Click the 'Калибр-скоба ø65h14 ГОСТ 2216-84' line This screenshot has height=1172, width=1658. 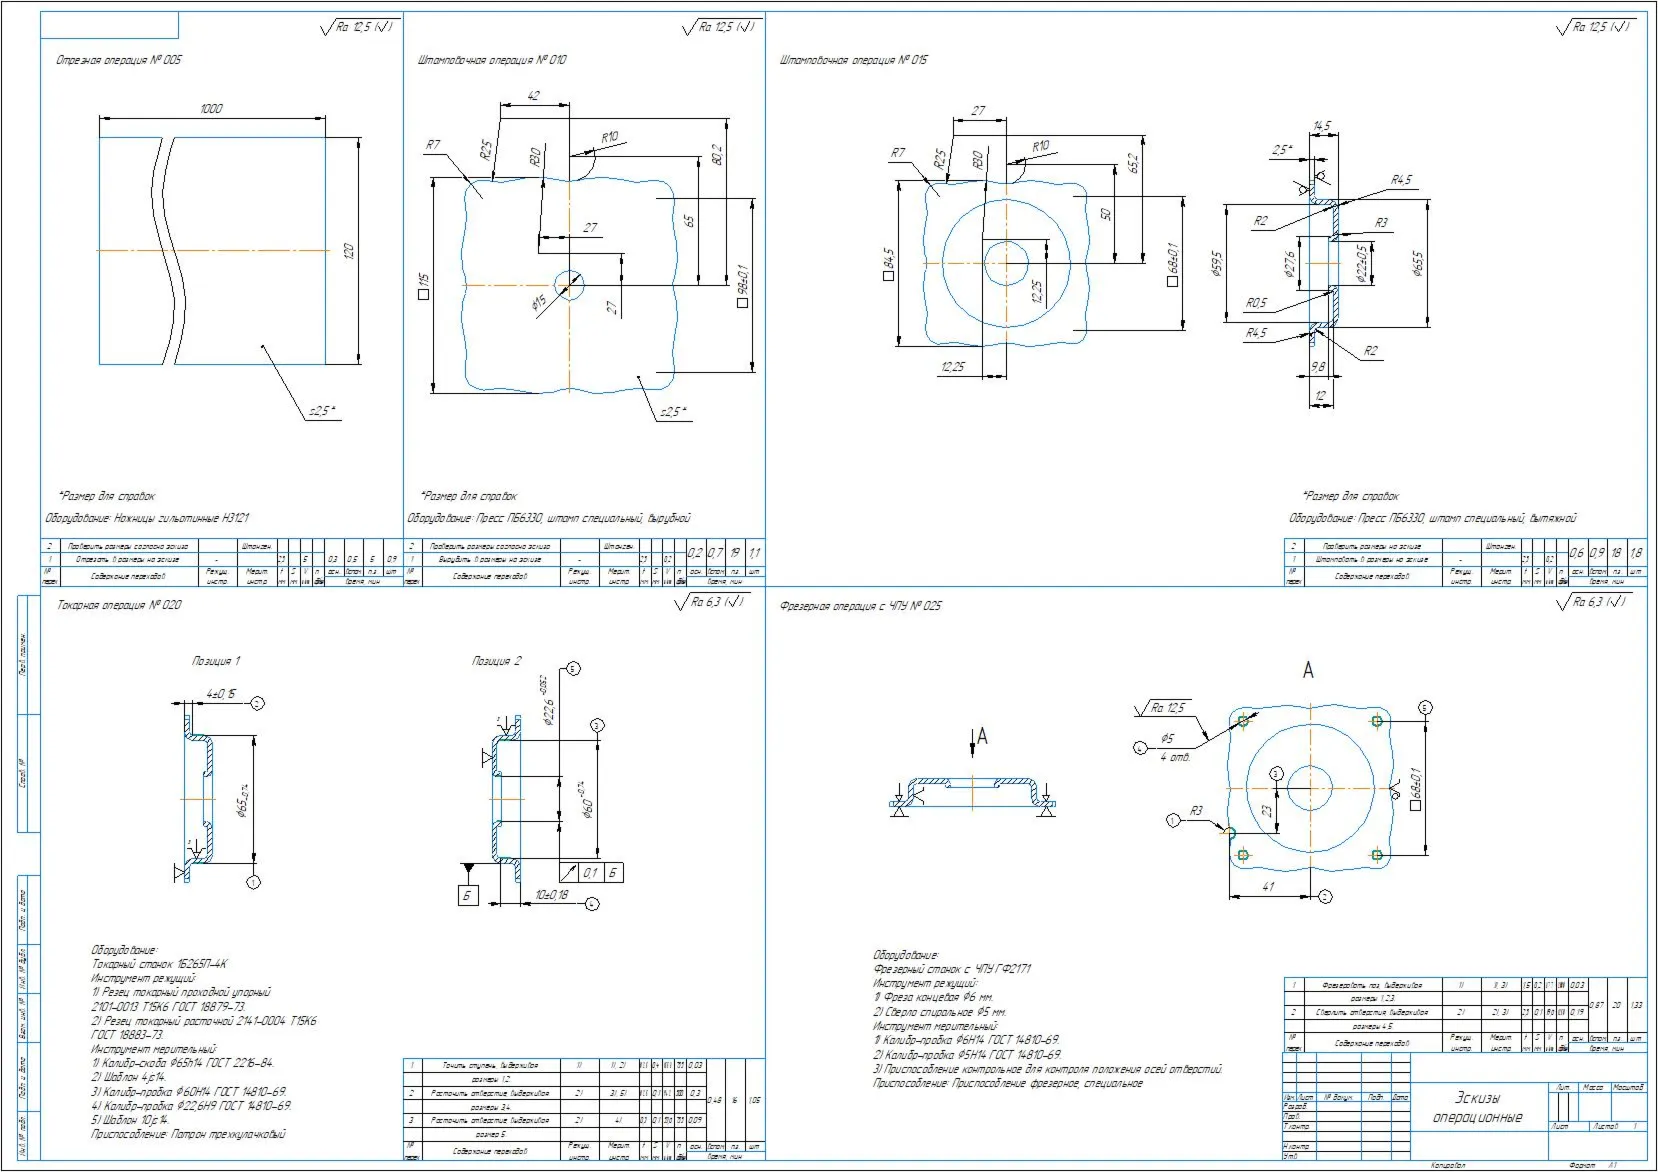182,1063
